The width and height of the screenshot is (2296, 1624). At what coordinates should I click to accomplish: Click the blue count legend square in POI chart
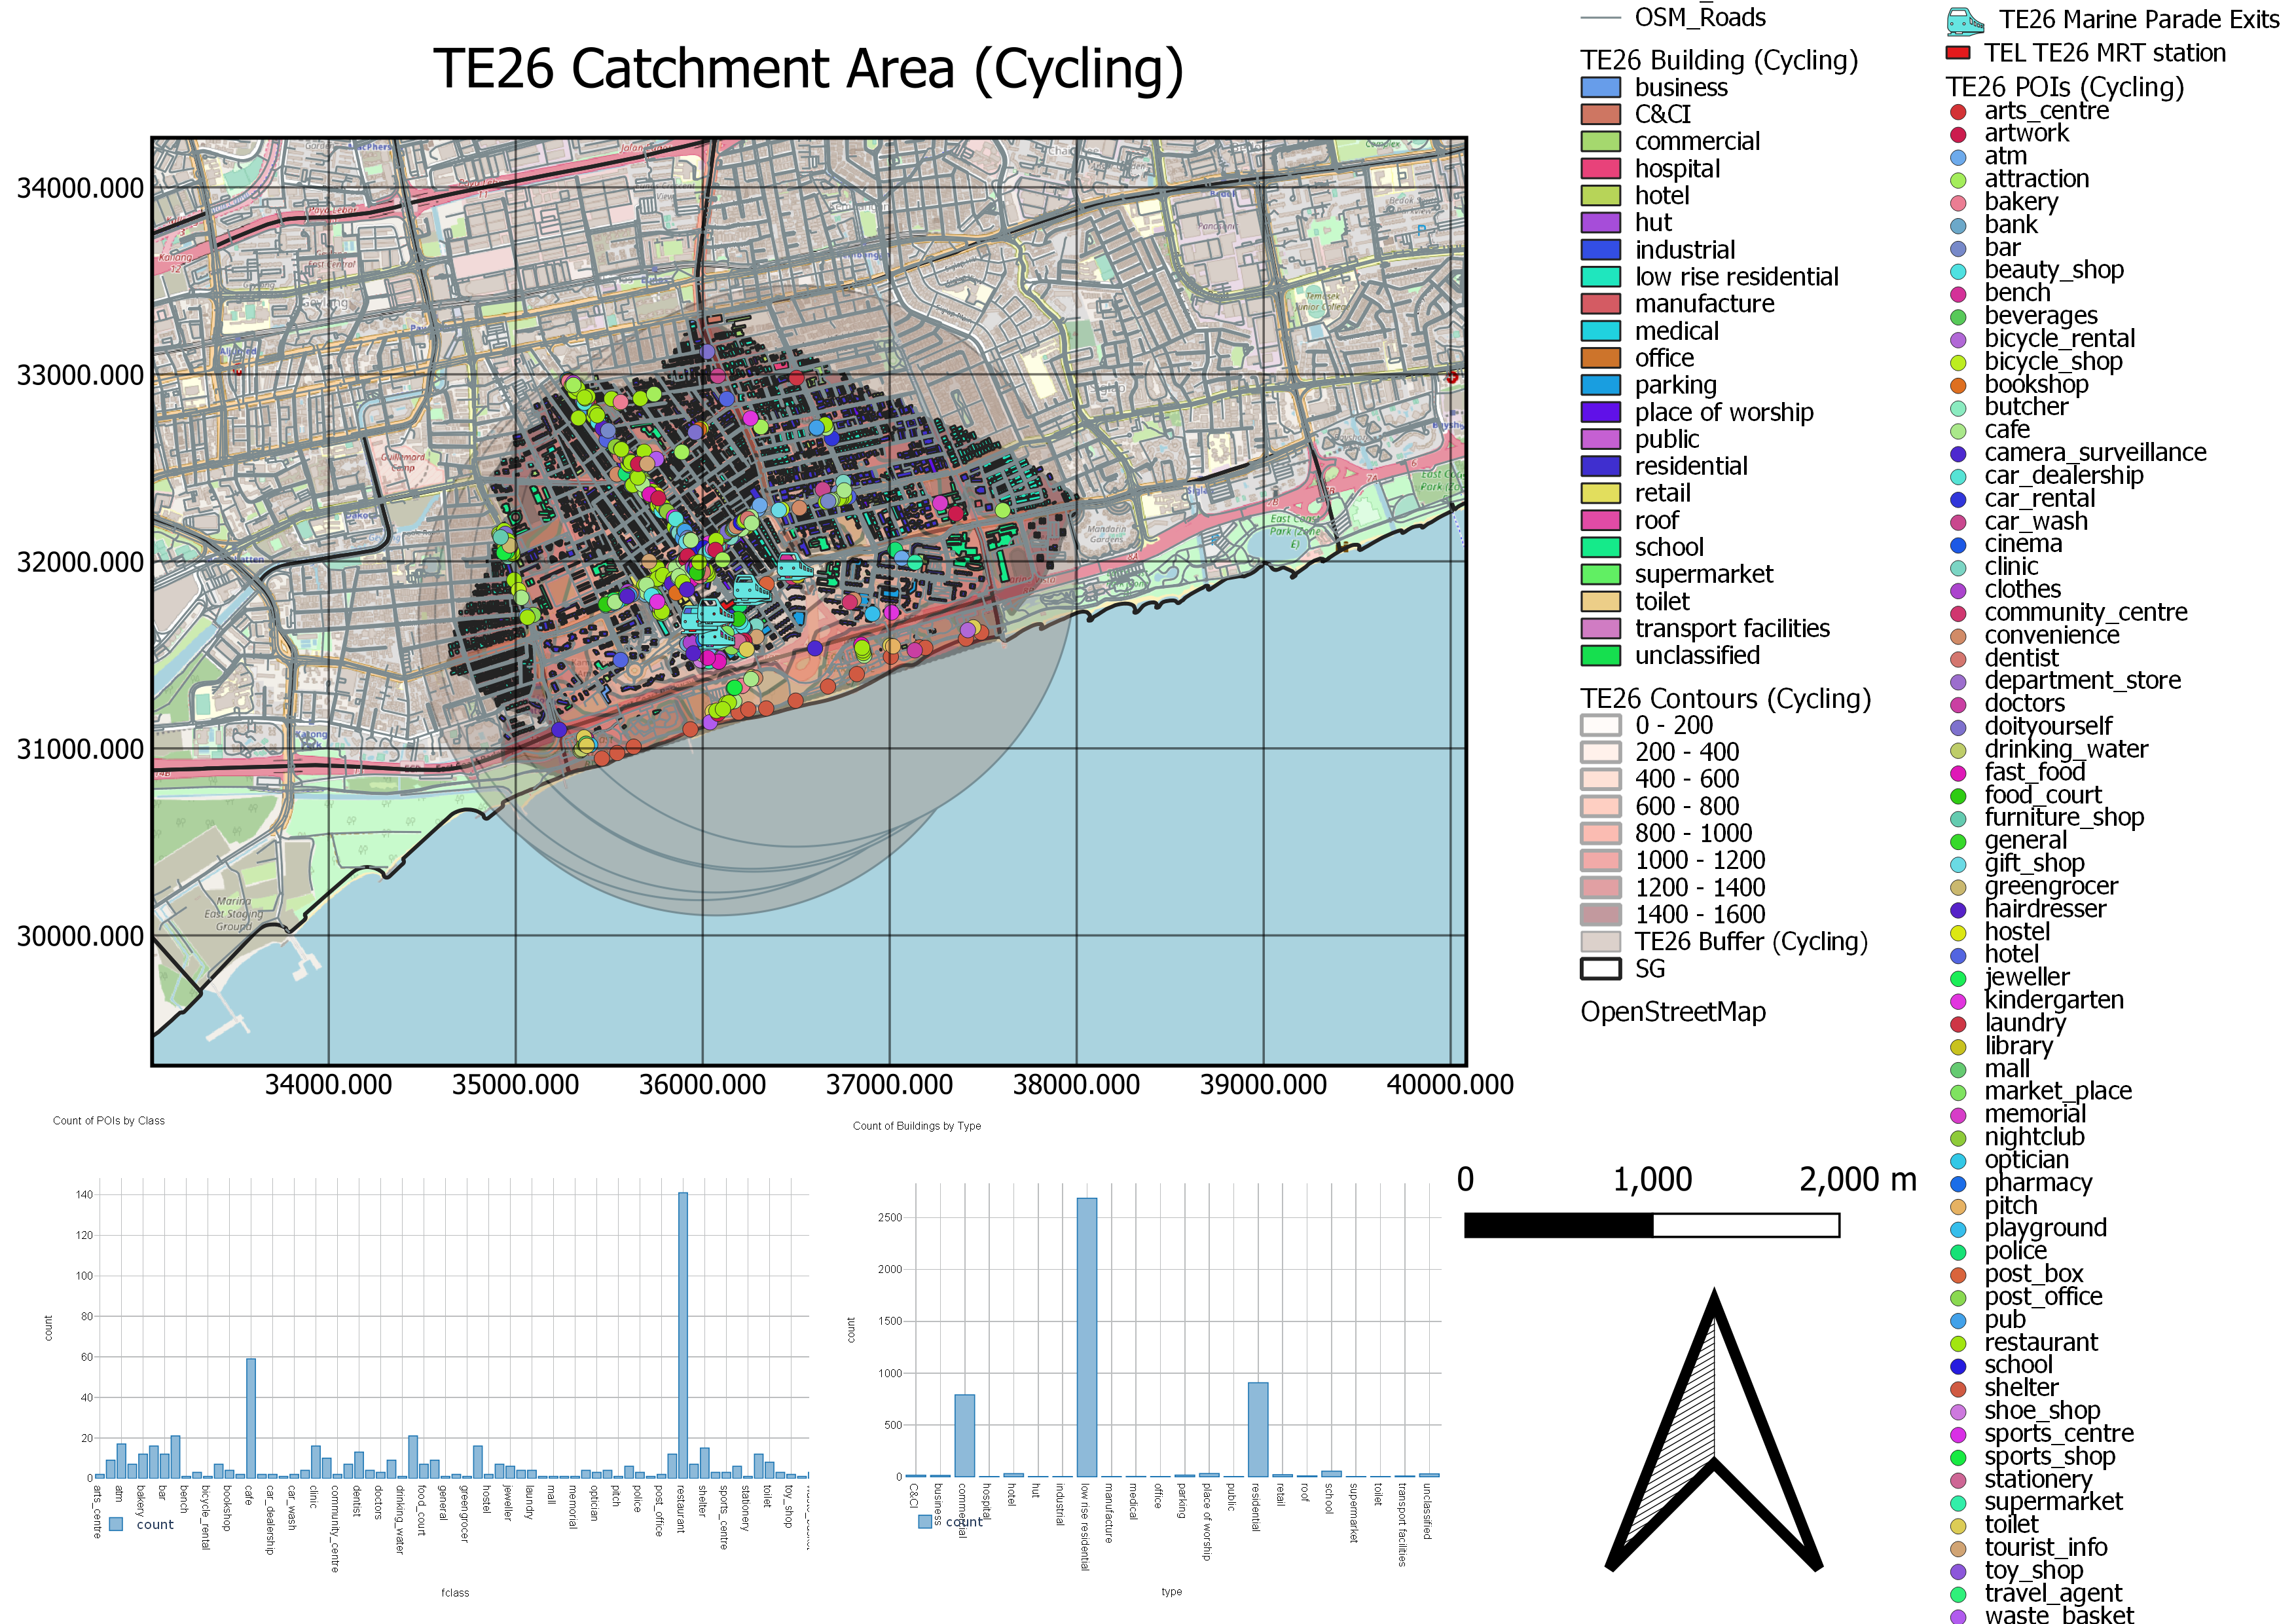pos(116,1524)
